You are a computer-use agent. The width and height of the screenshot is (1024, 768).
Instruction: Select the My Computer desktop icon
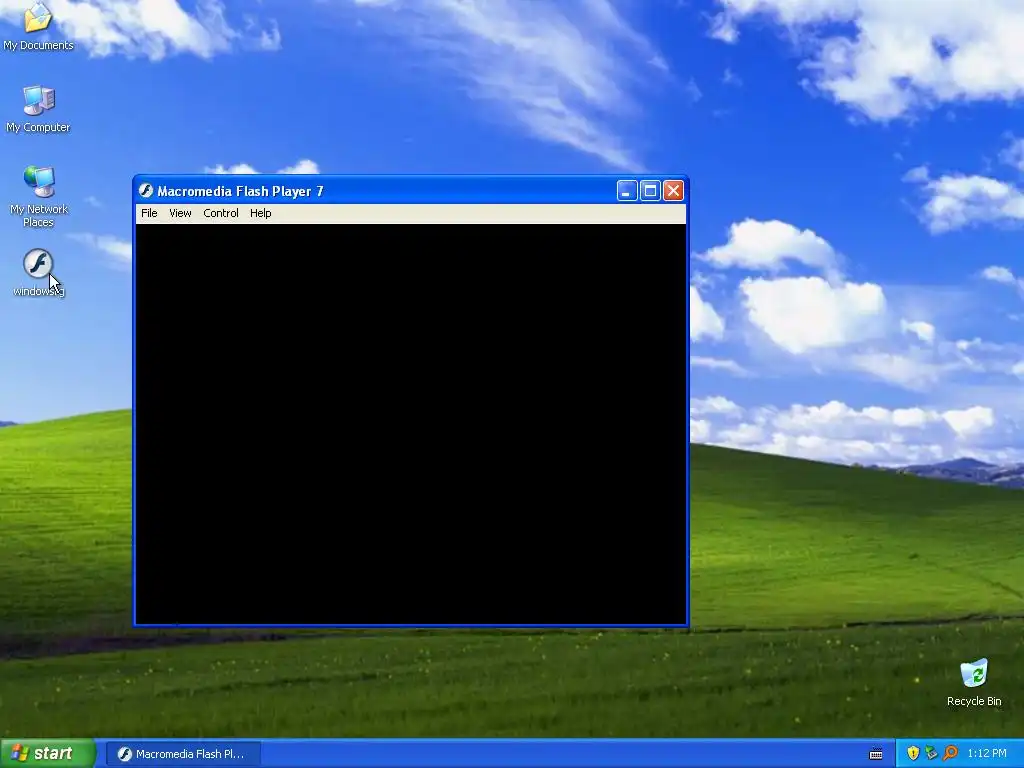coord(38,108)
